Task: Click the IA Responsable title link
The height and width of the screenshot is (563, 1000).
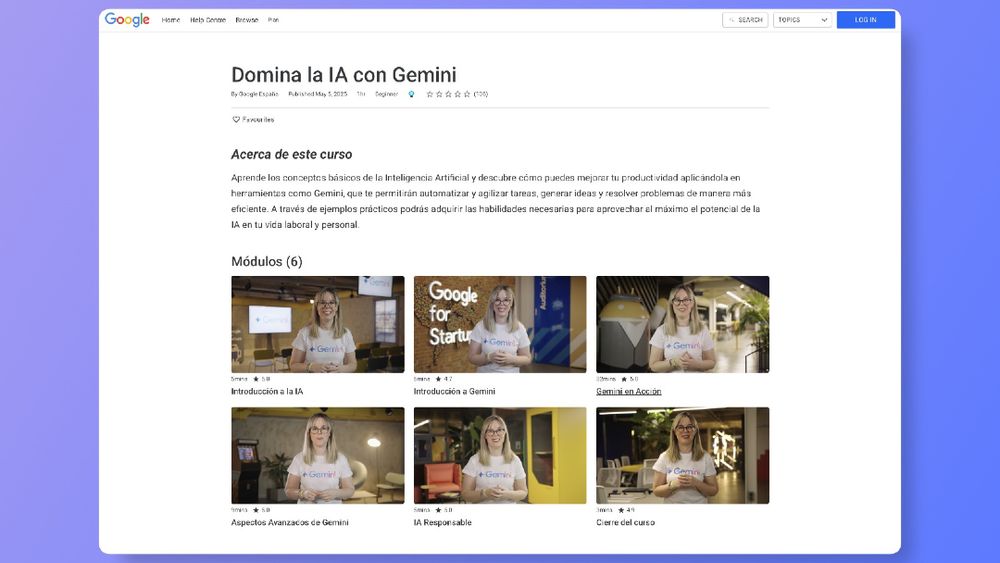Action: point(443,522)
